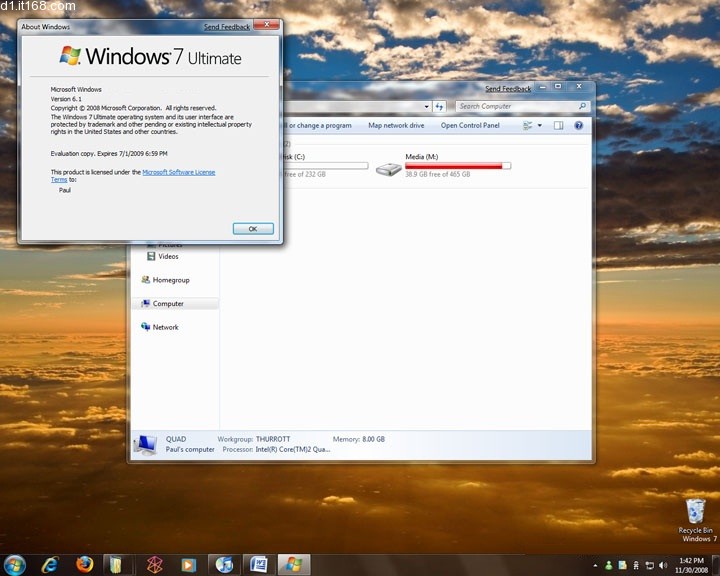Screen dimensions: 720x576
Task: Open the Start menu orb
Action: pos(15,565)
